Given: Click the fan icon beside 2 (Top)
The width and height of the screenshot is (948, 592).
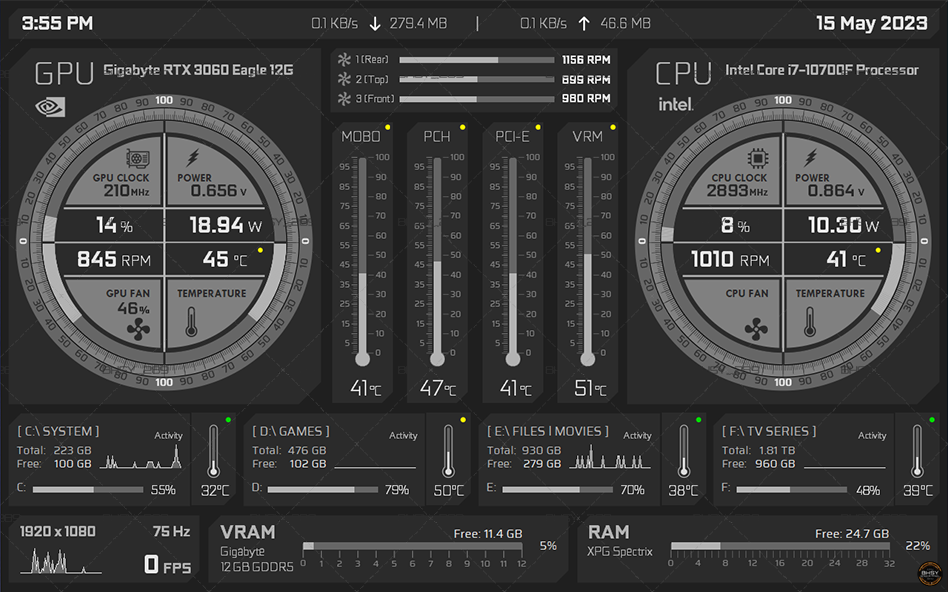Looking at the screenshot, I should (344, 79).
